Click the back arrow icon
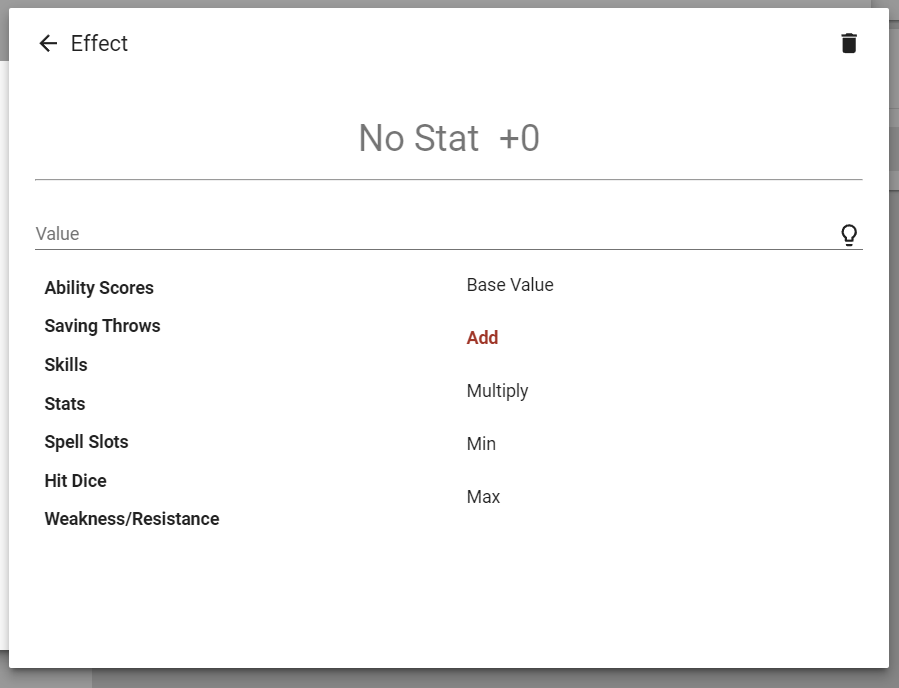The height and width of the screenshot is (688, 899). (48, 43)
